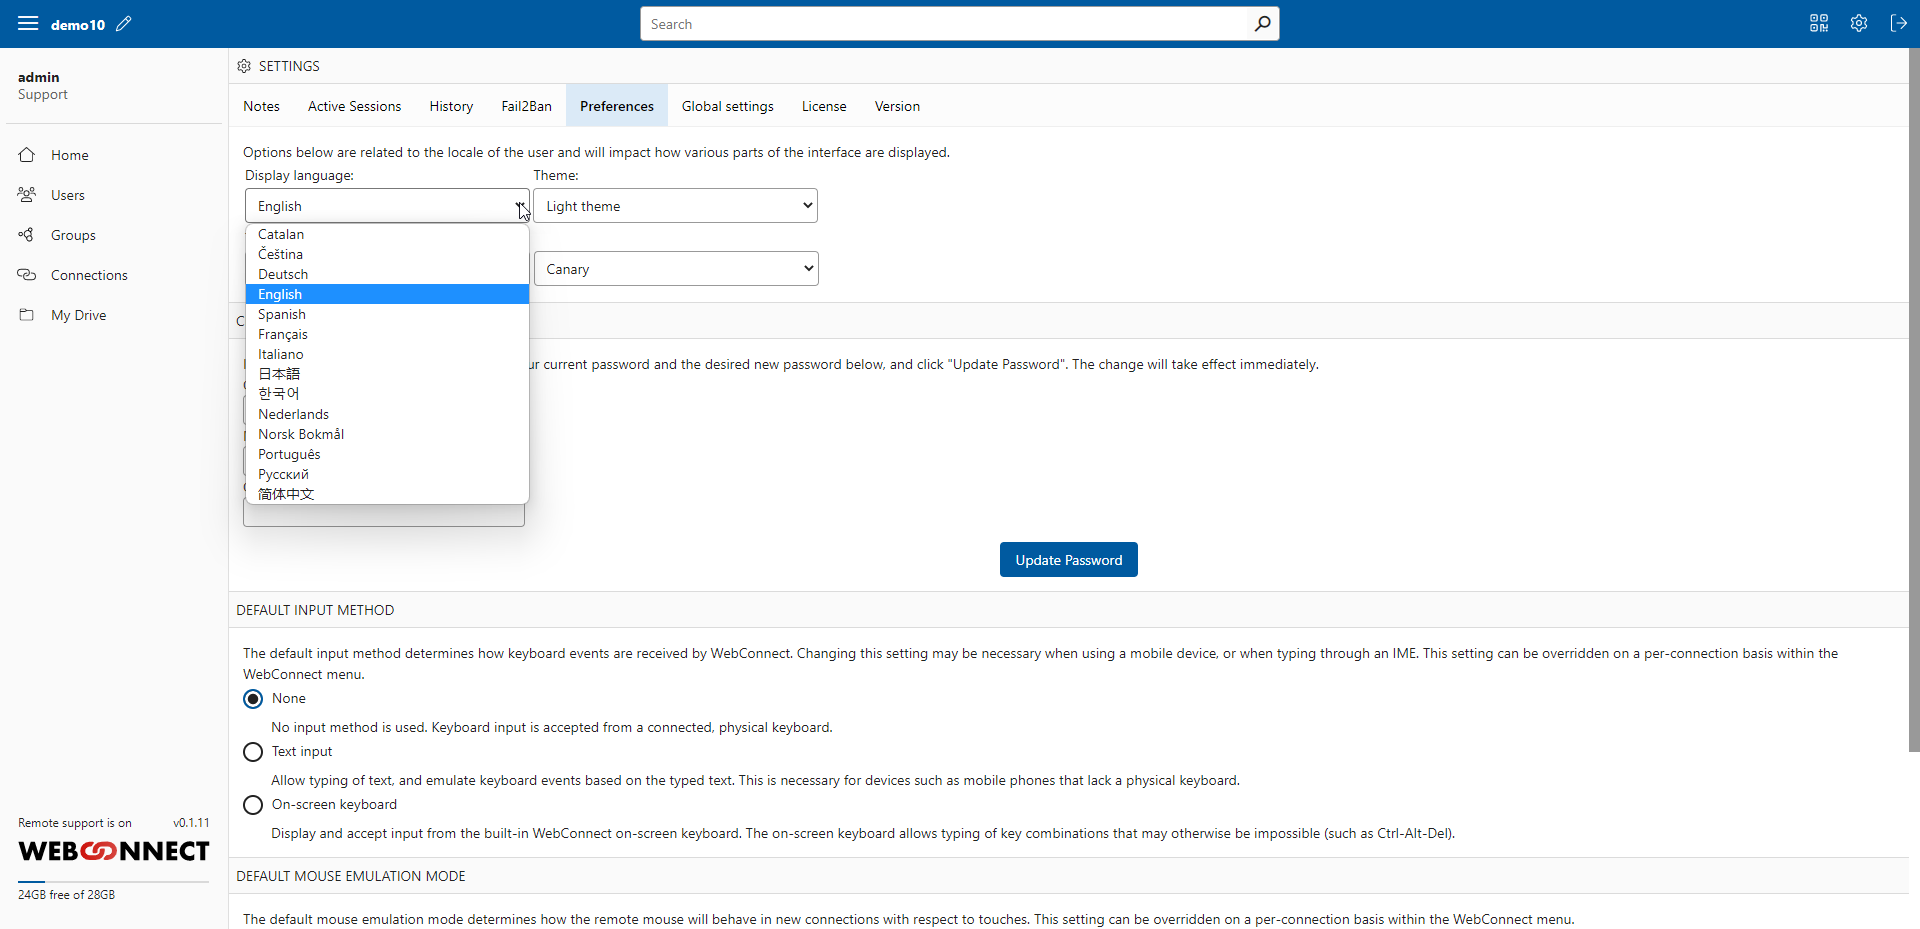Open the Display language dropdown
Screen dimensions: 1920x929
pos(386,205)
